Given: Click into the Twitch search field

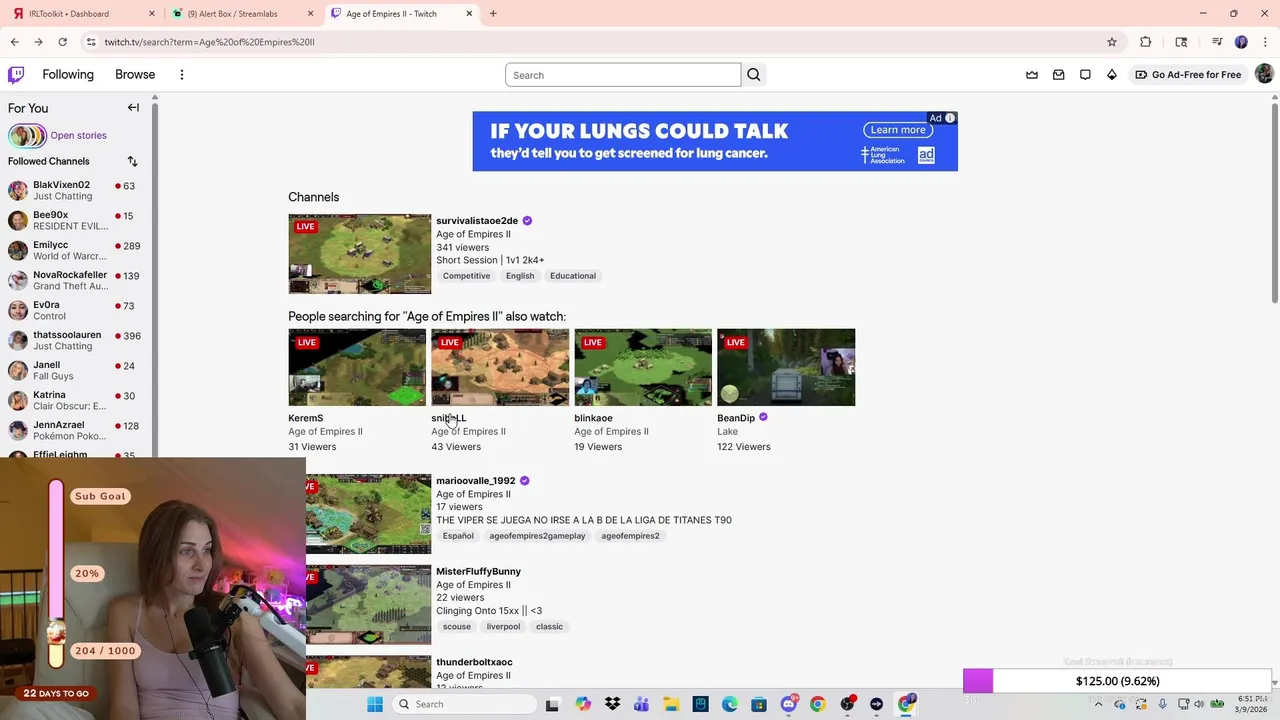Looking at the screenshot, I should click(x=623, y=75).
